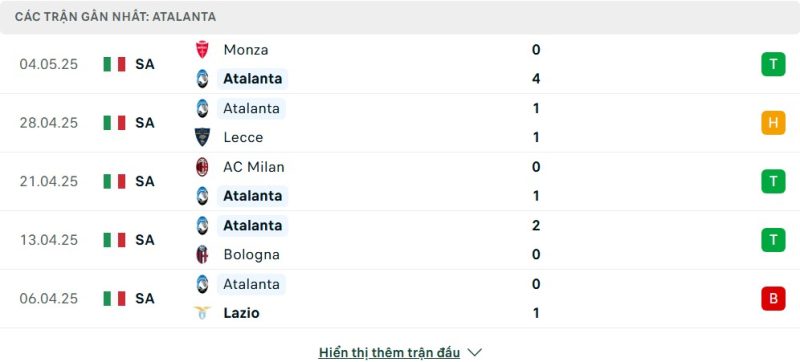Click the Lecce club crest icon

[x=203, y=137]
